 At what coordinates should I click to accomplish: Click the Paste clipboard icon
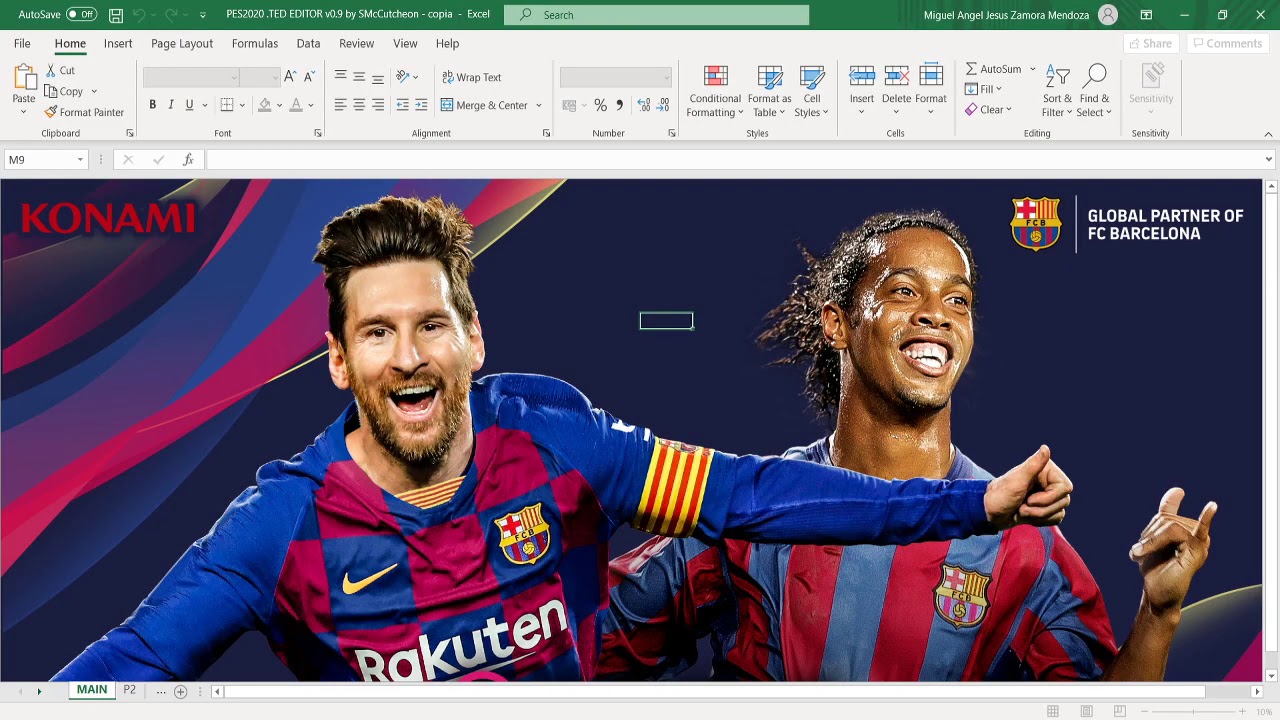point(24,78)
